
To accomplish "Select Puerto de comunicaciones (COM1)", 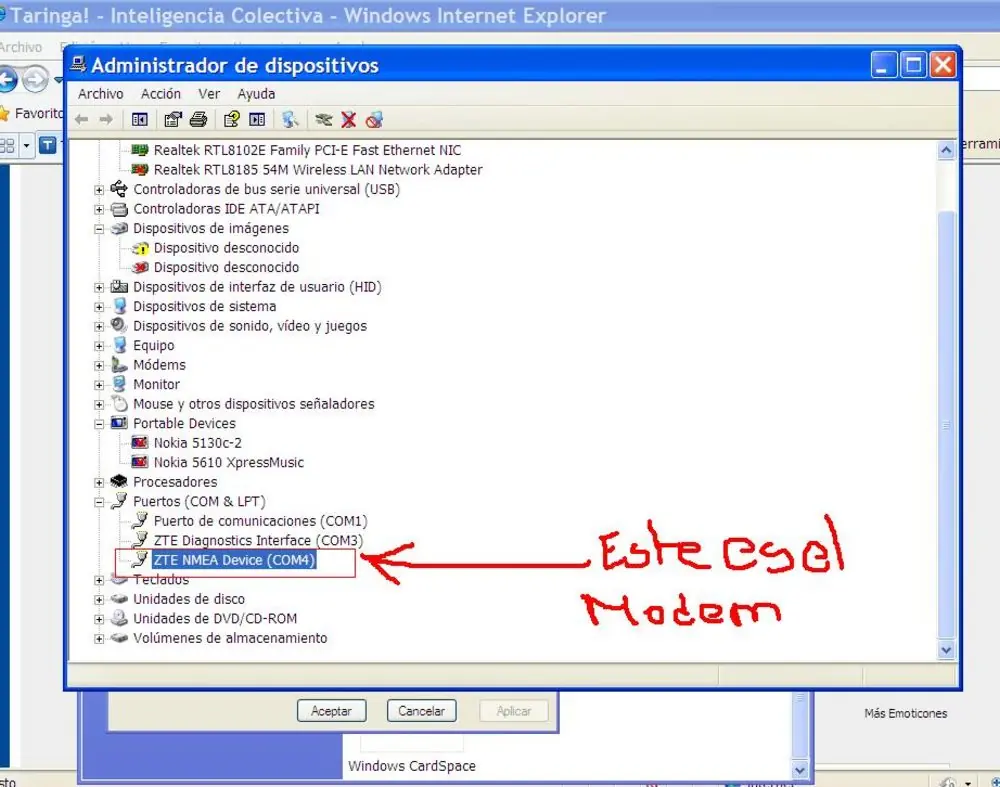I will 260,521.
